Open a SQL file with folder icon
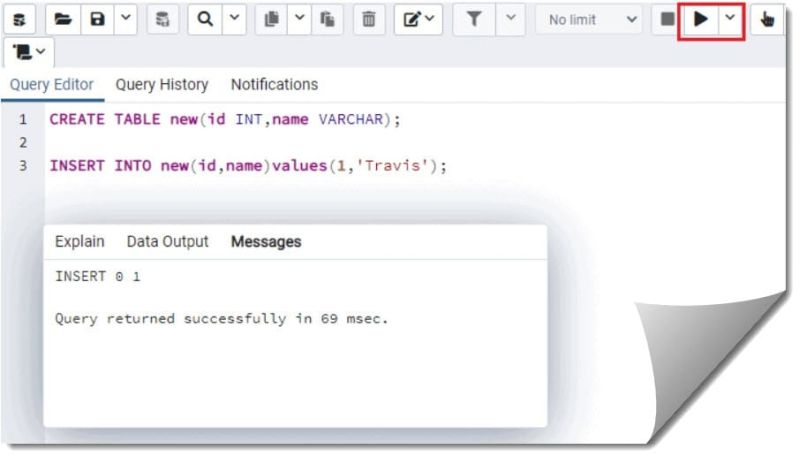Viewport: 799px width, 457px height. [63, 20]
